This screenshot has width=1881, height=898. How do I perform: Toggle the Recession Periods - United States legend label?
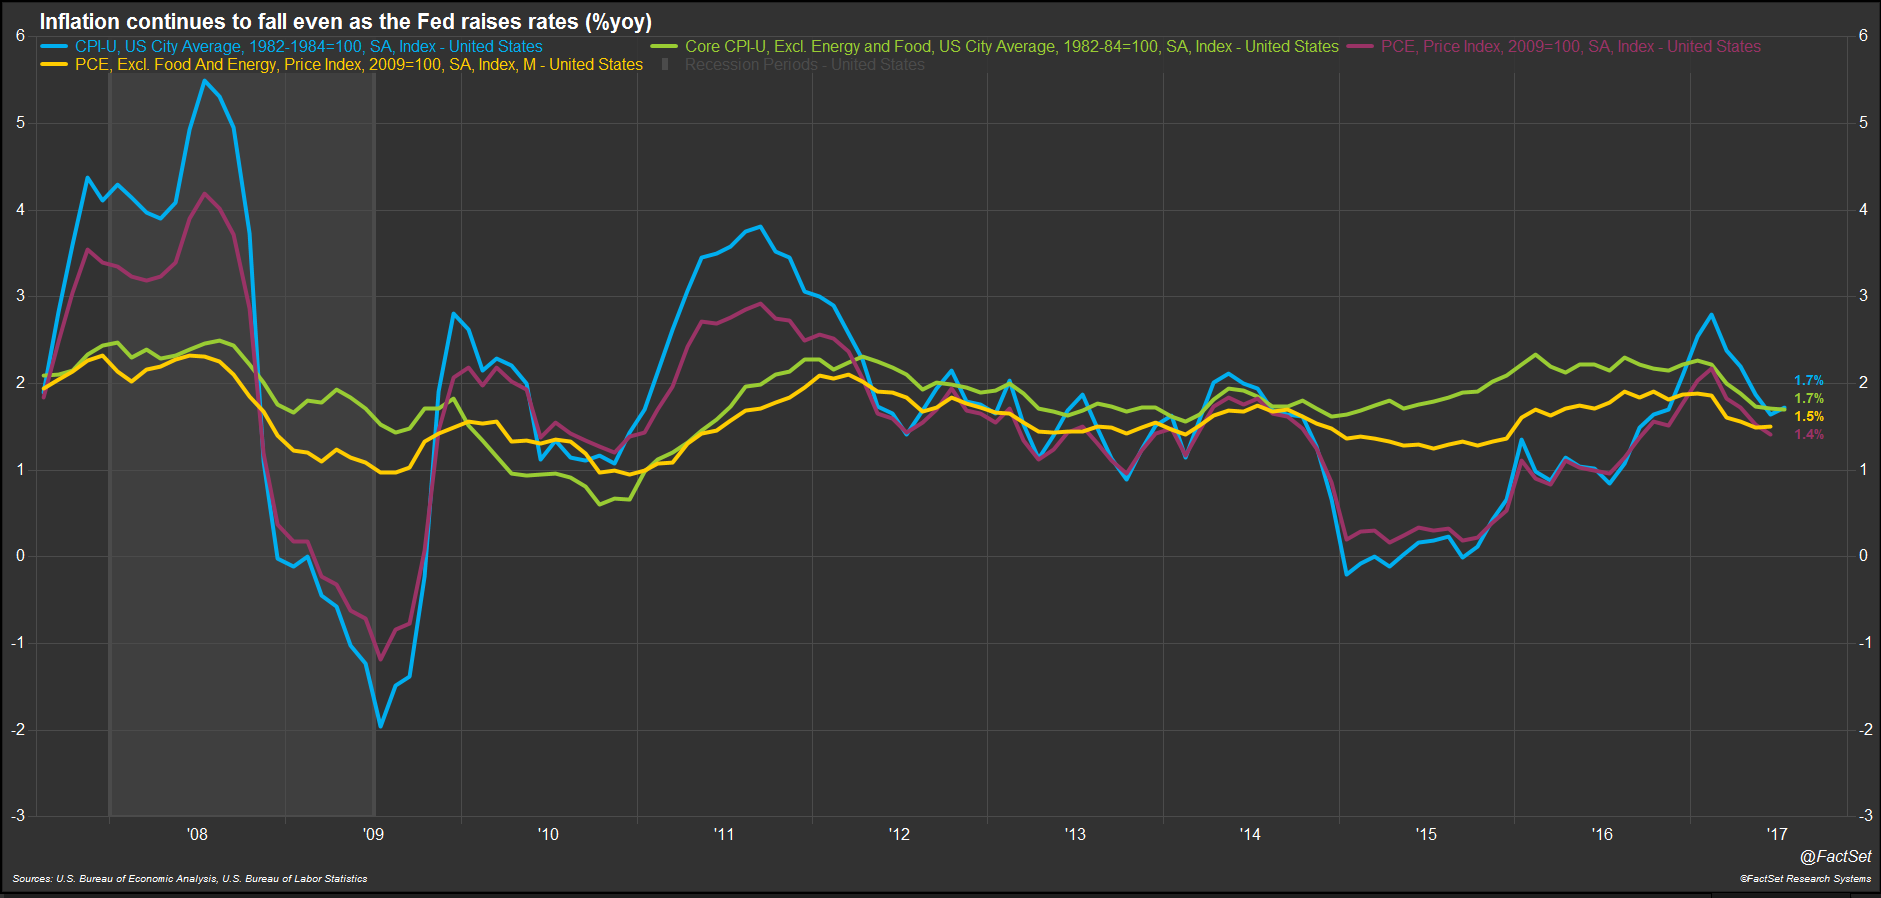point(804,64)
